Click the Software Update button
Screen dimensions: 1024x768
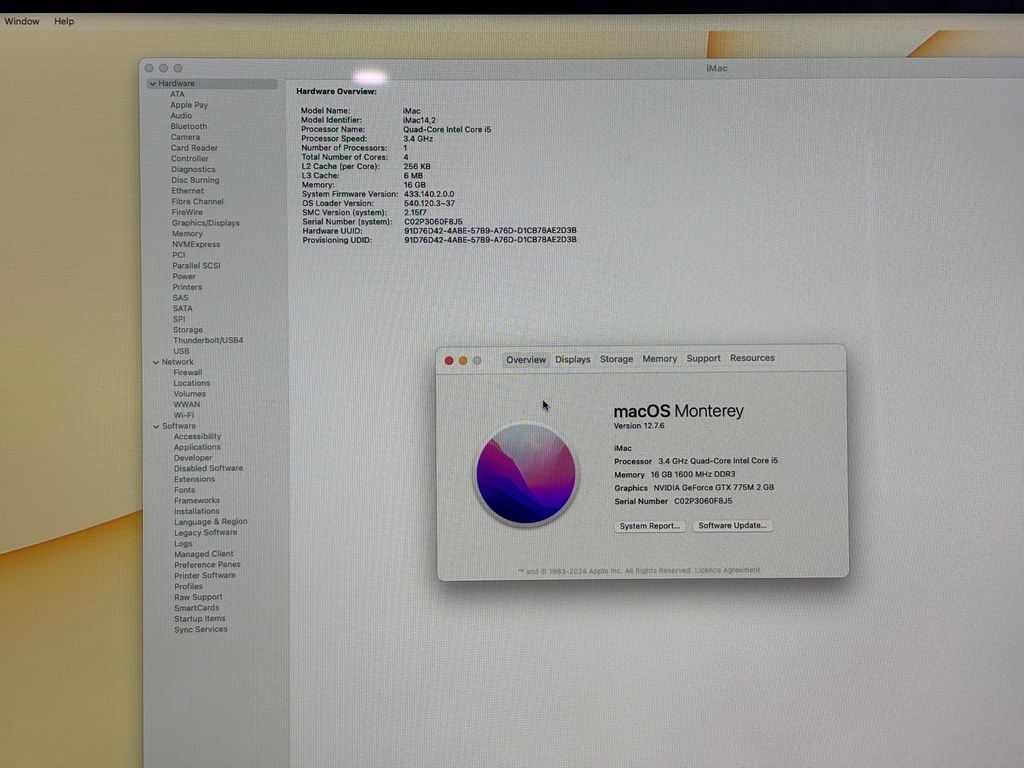[732, 525]
